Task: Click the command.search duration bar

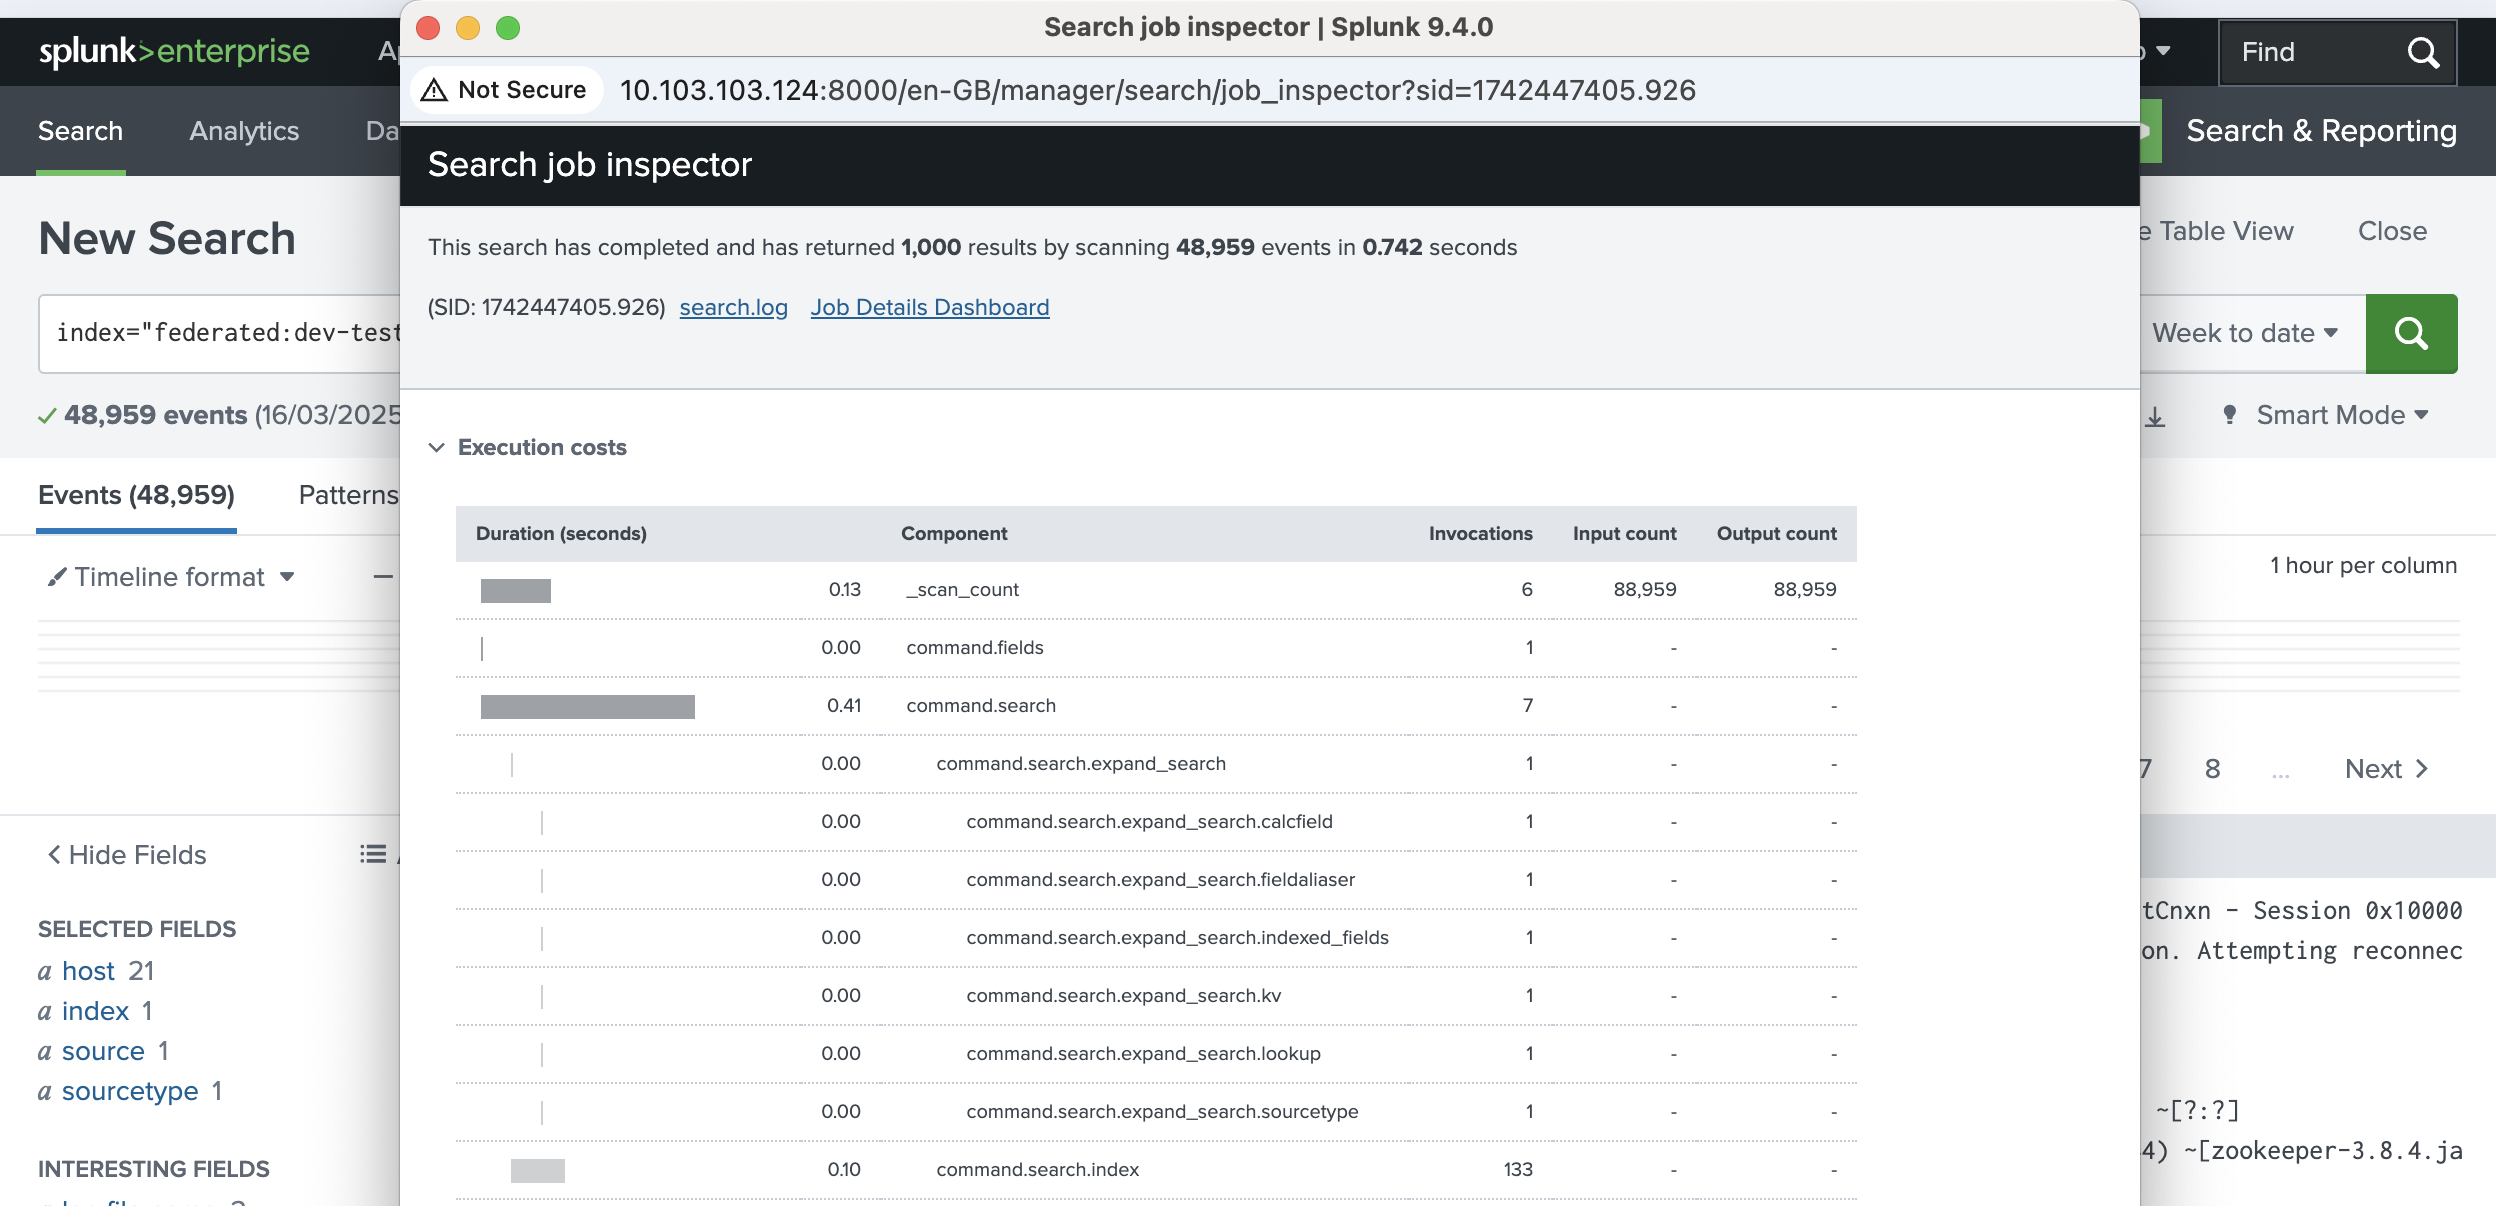Action: pos(588,706)
